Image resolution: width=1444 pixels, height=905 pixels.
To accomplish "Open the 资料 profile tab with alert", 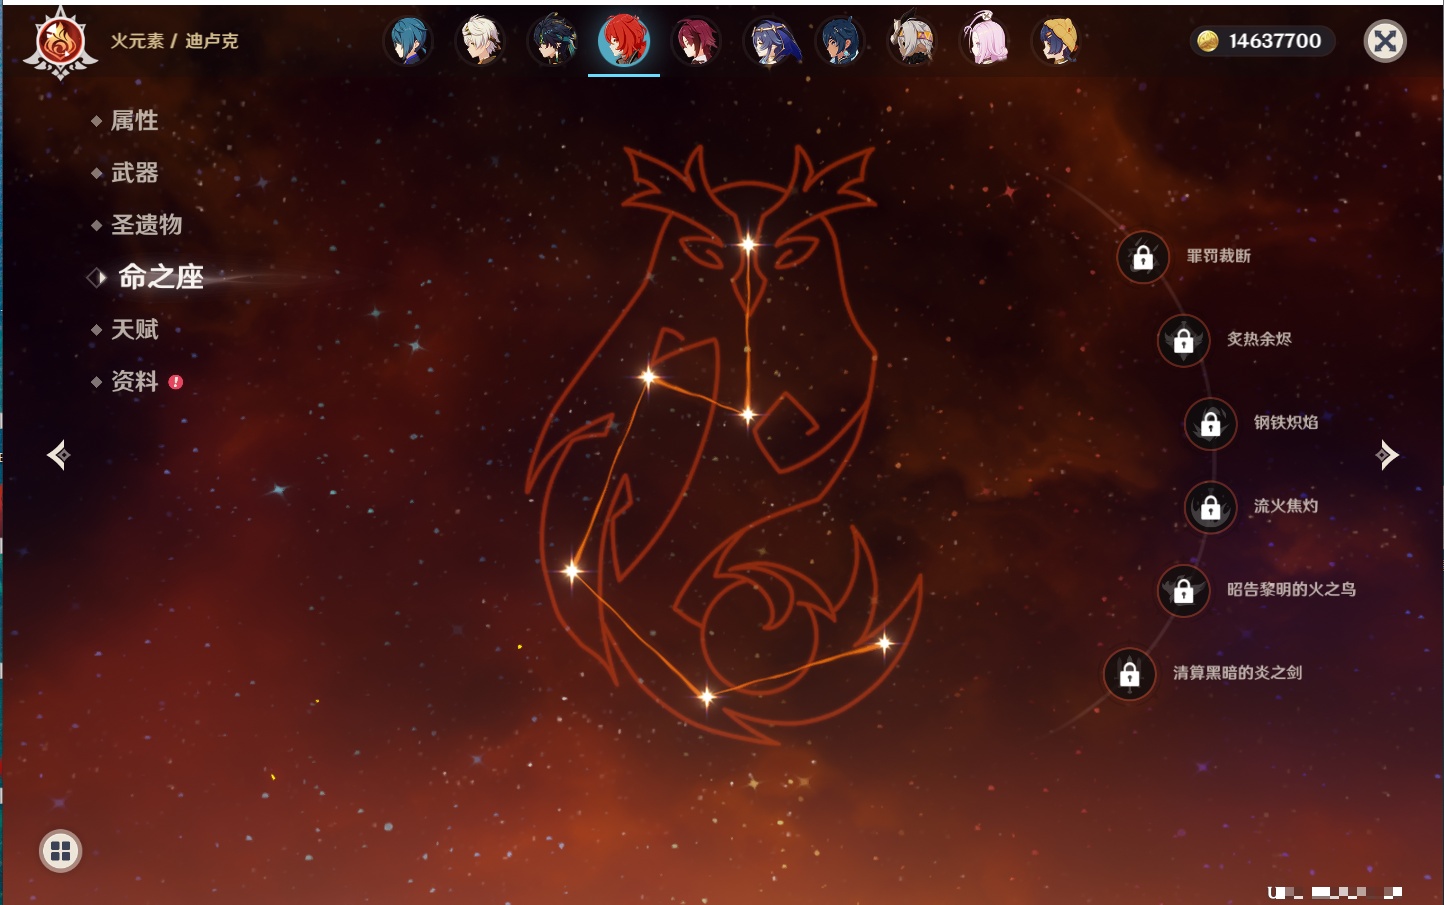I will point(134,381).
